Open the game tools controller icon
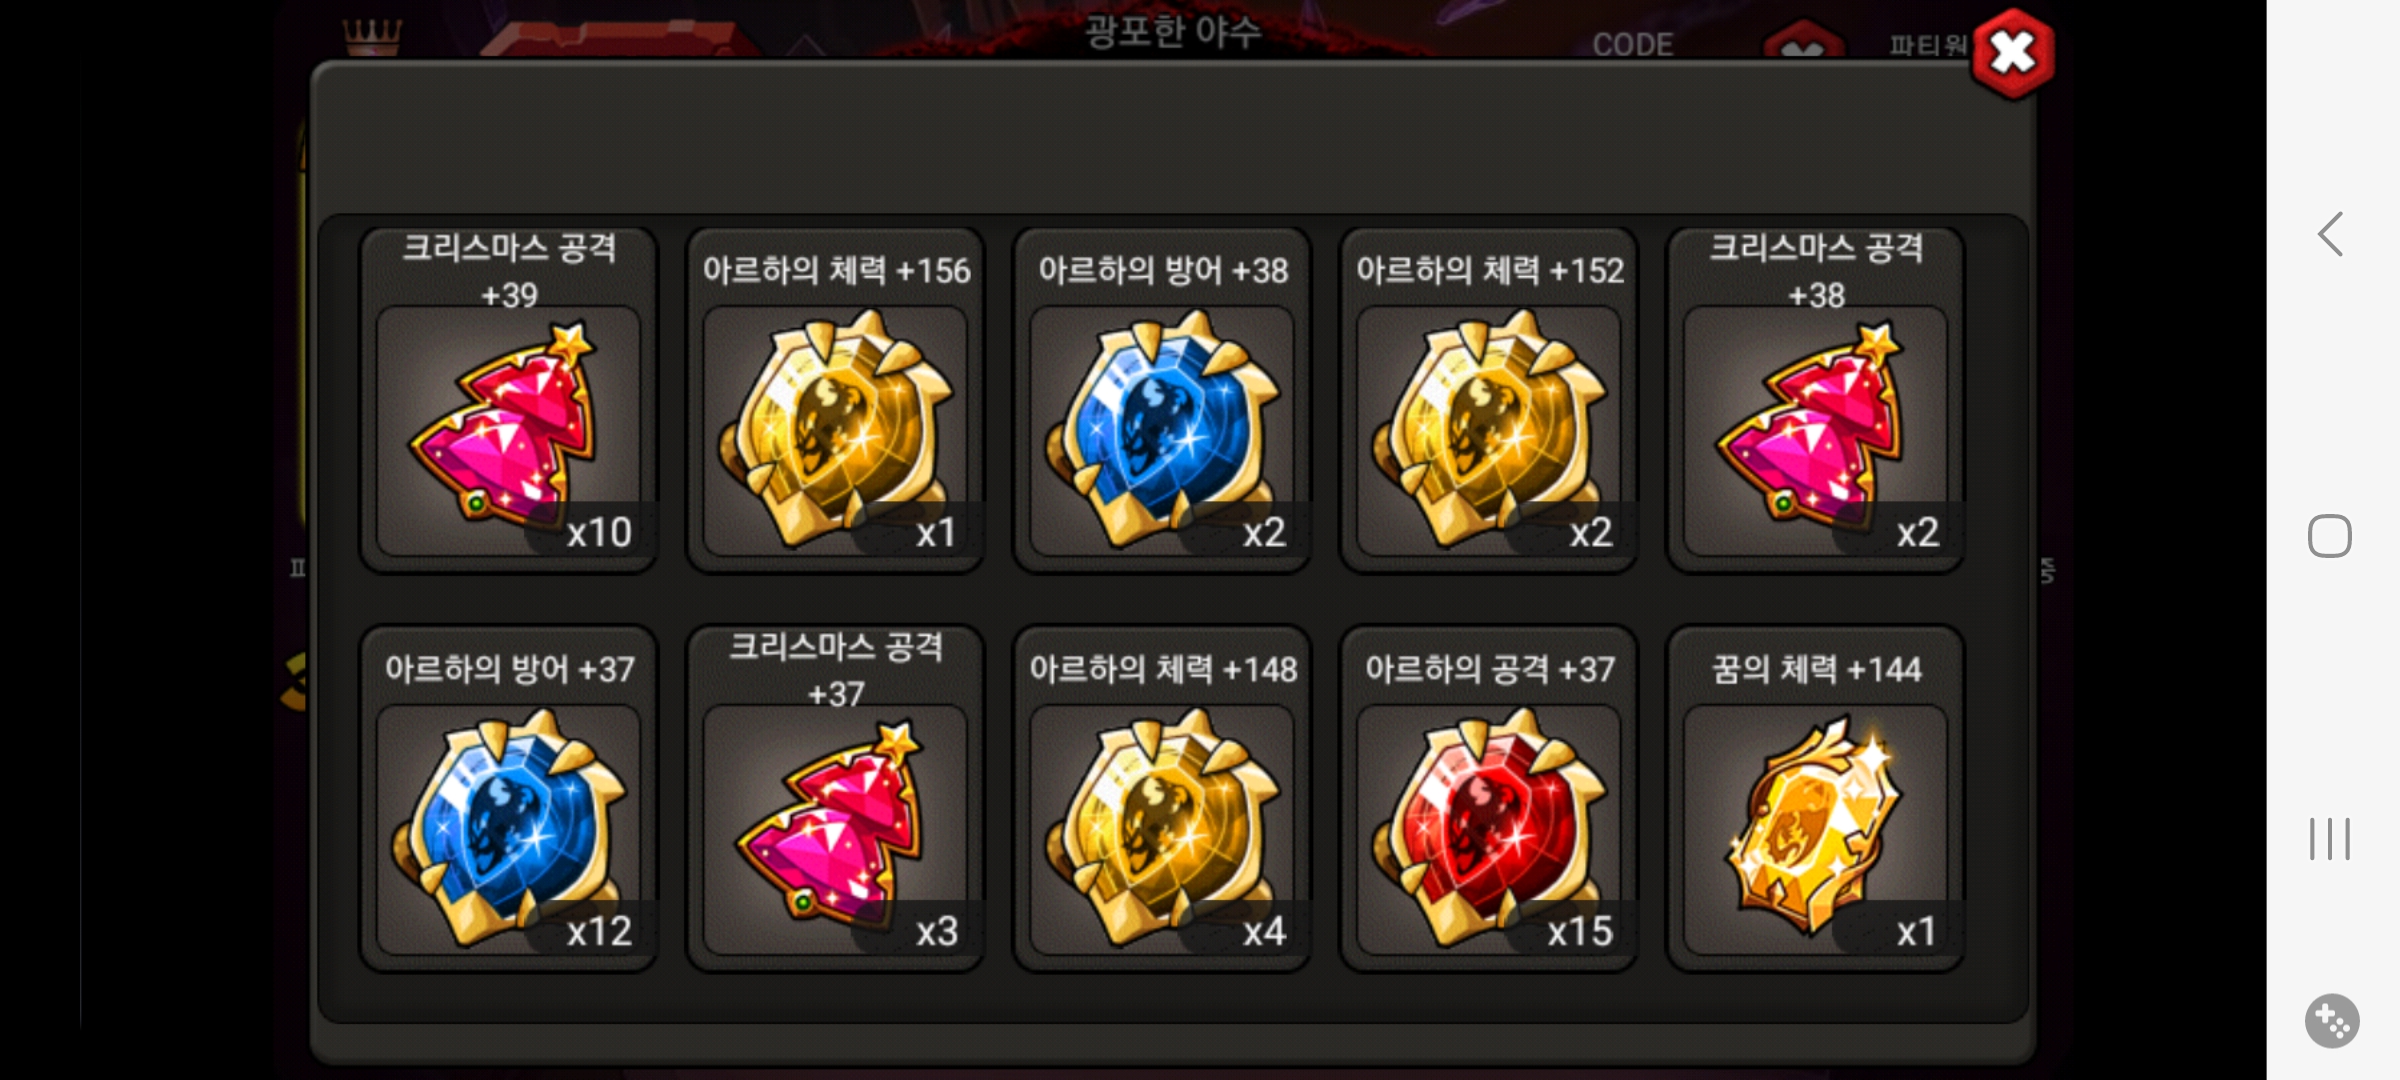This screenshot has width=2400, height=1080. (x=2332, y=1021)
